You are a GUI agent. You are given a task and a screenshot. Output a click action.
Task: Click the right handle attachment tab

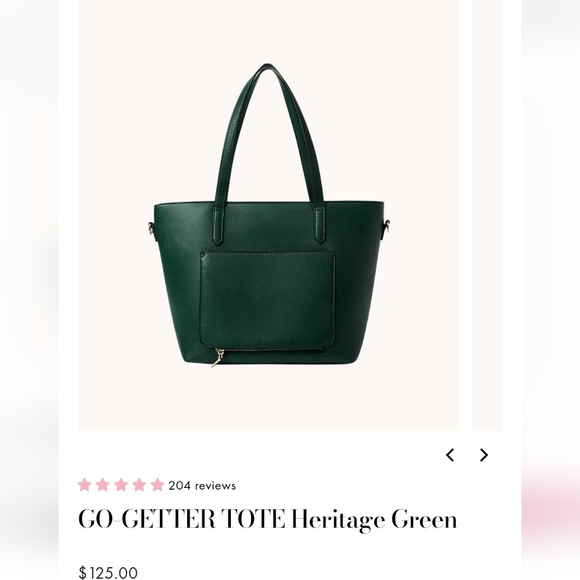click(x=320, y=225)
